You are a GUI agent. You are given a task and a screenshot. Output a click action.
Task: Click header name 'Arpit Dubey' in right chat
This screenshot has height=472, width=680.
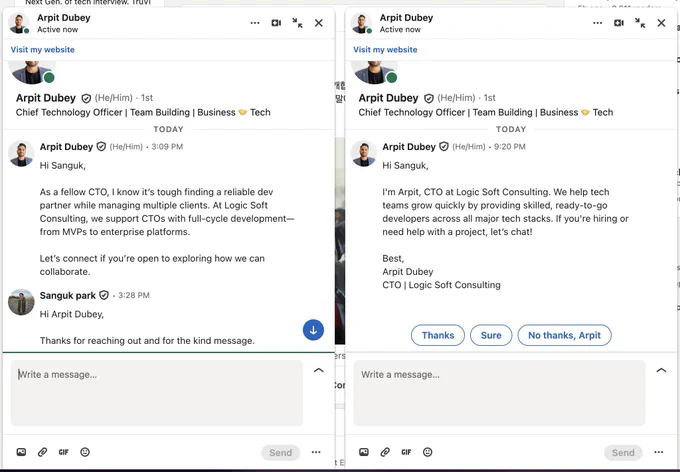pos(406,18)
